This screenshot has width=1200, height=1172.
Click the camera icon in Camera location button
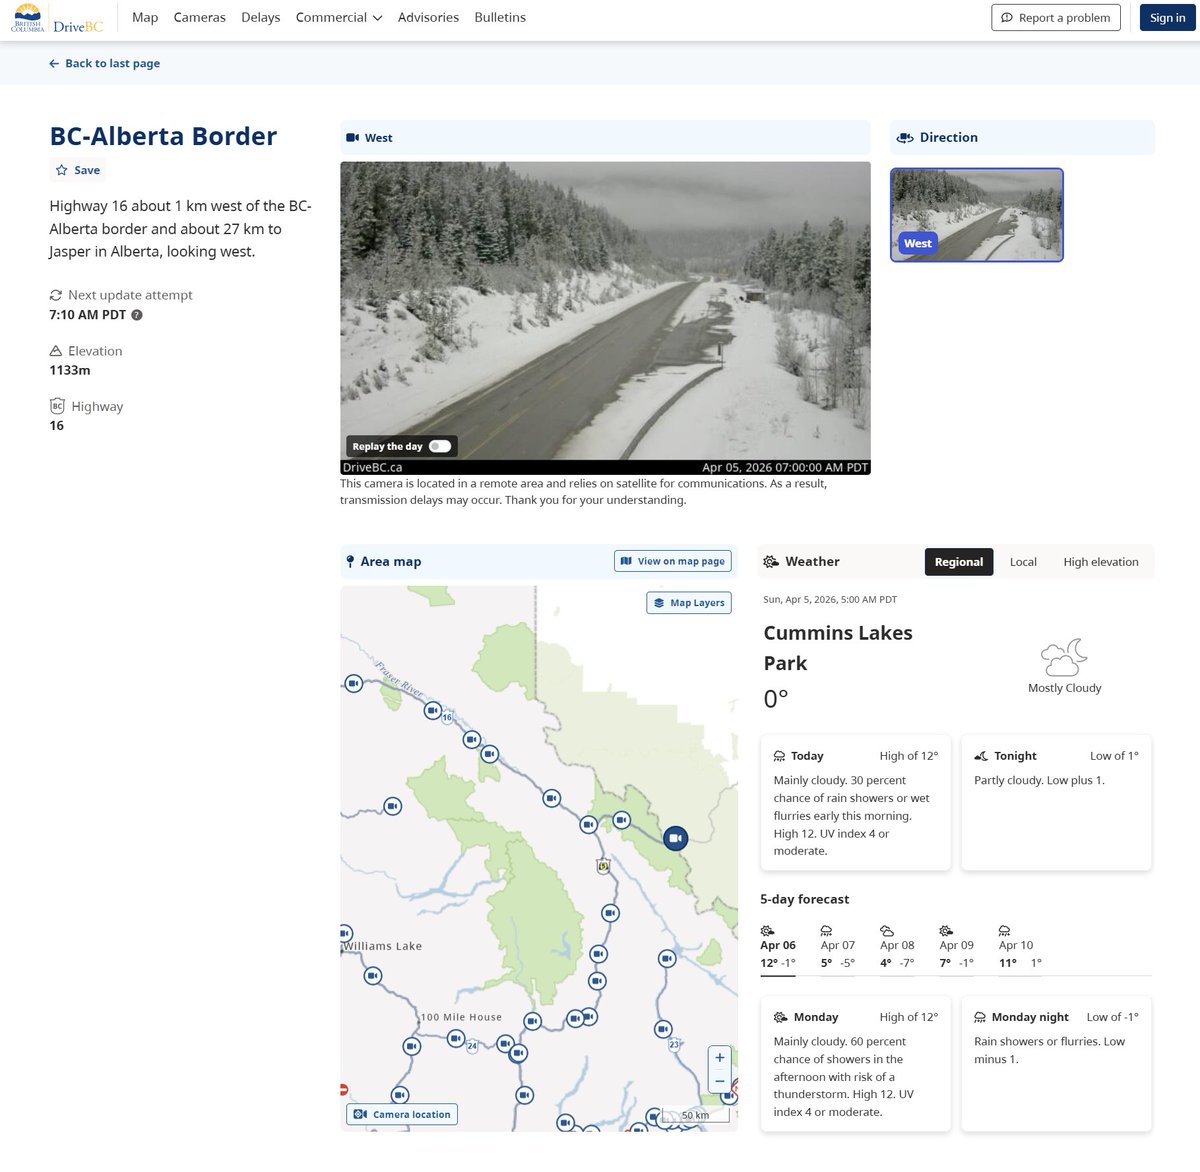pos(360,1114)
